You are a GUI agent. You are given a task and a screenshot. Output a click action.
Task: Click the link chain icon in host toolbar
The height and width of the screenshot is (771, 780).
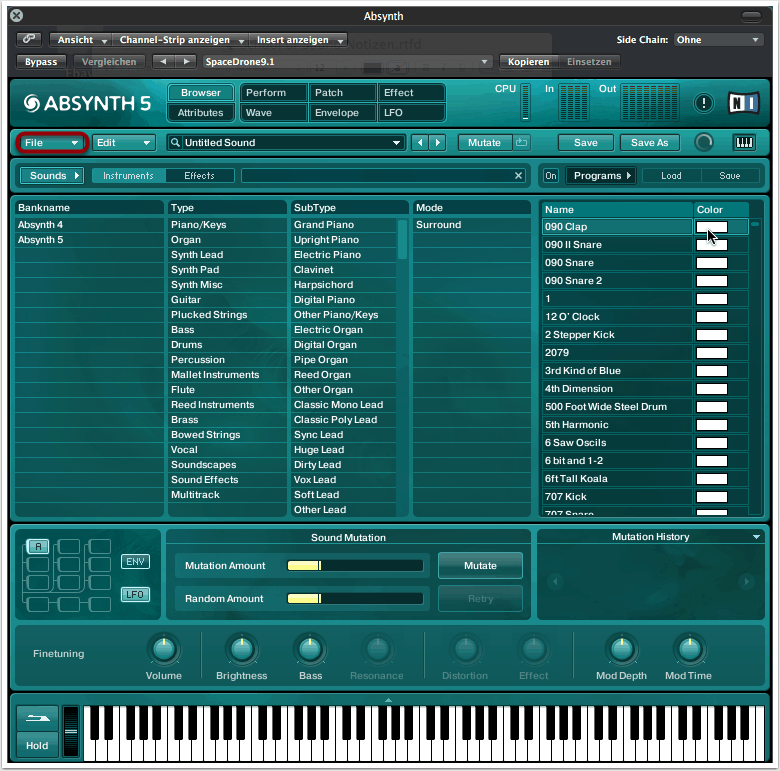(x=30, y=40)
